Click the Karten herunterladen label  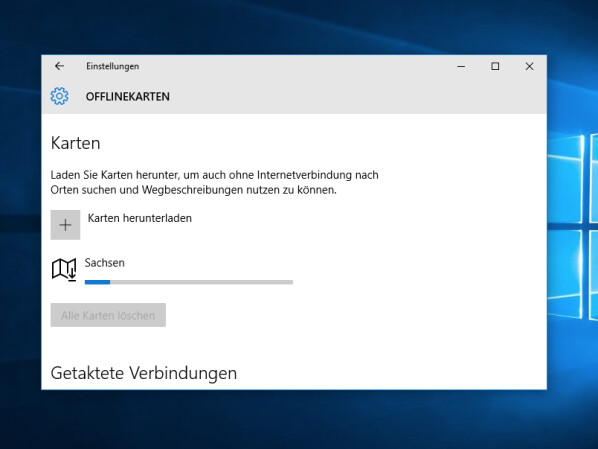point(140,218)
